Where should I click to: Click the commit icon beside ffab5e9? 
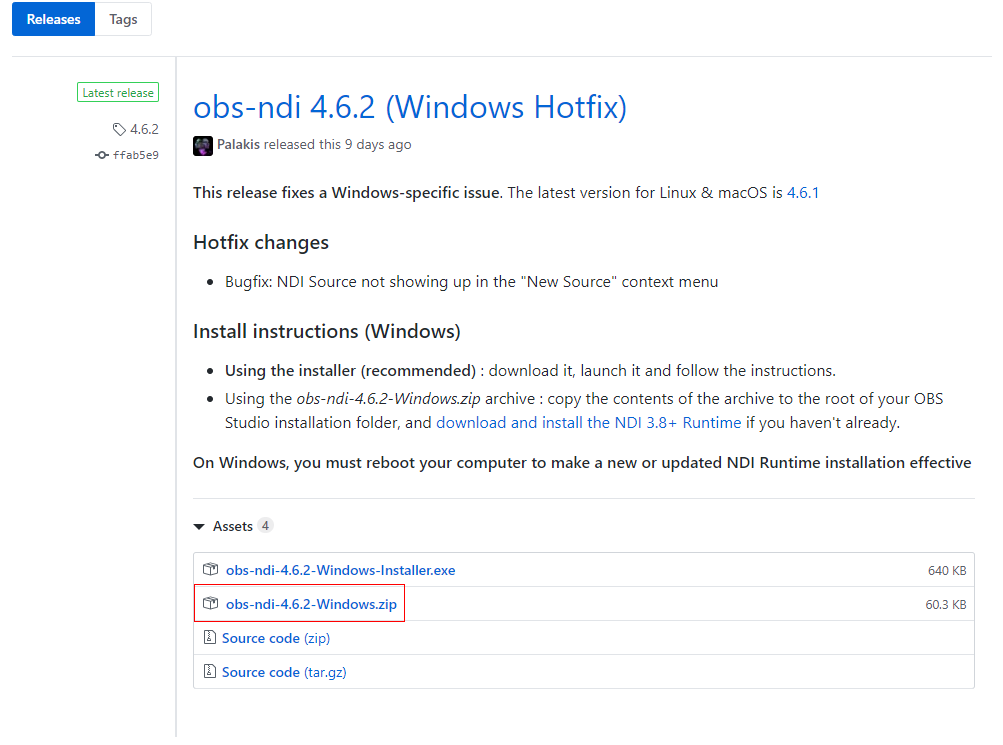(x=102, y=155)
